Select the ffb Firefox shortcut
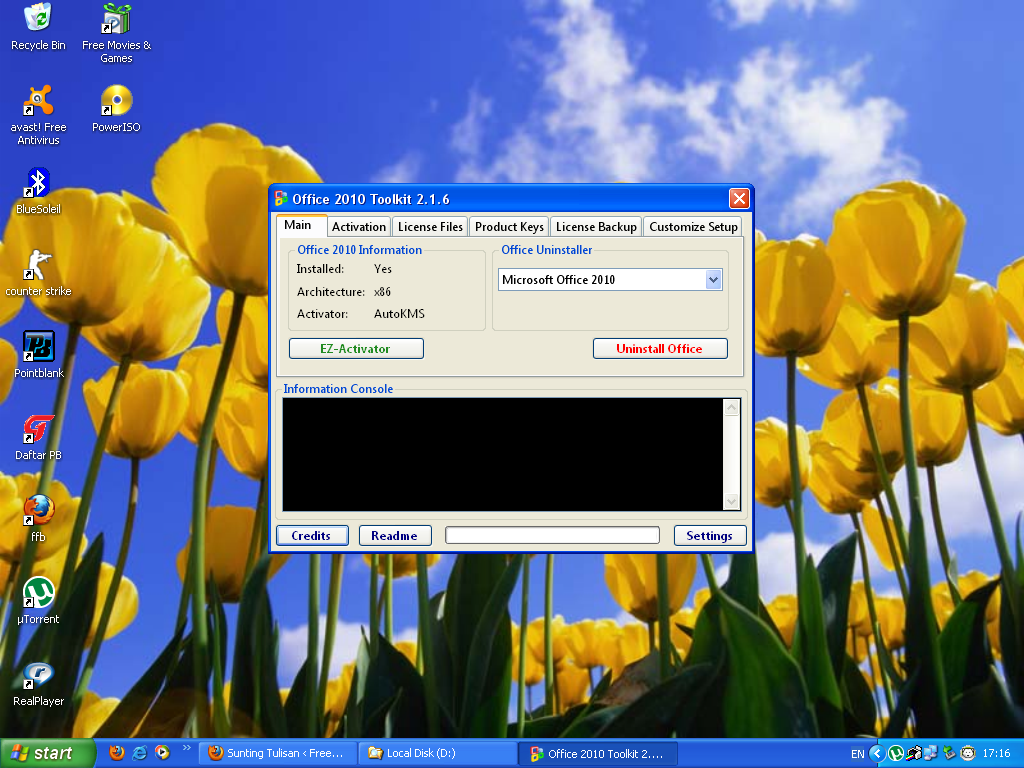This screenshot has width=1024, height=768. click(x=38, y=519)
